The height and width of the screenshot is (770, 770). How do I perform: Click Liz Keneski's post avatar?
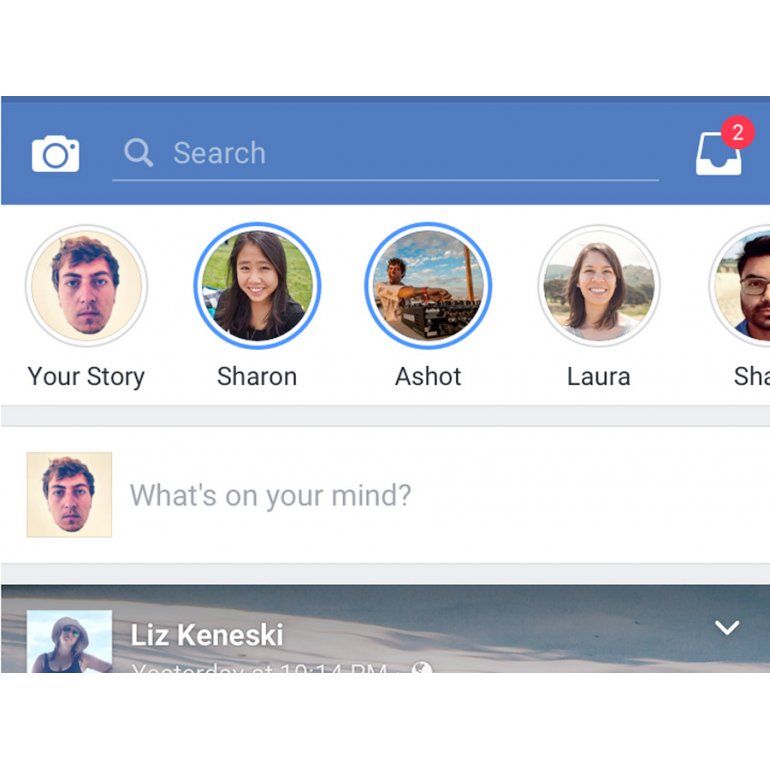tap(69, 641)
